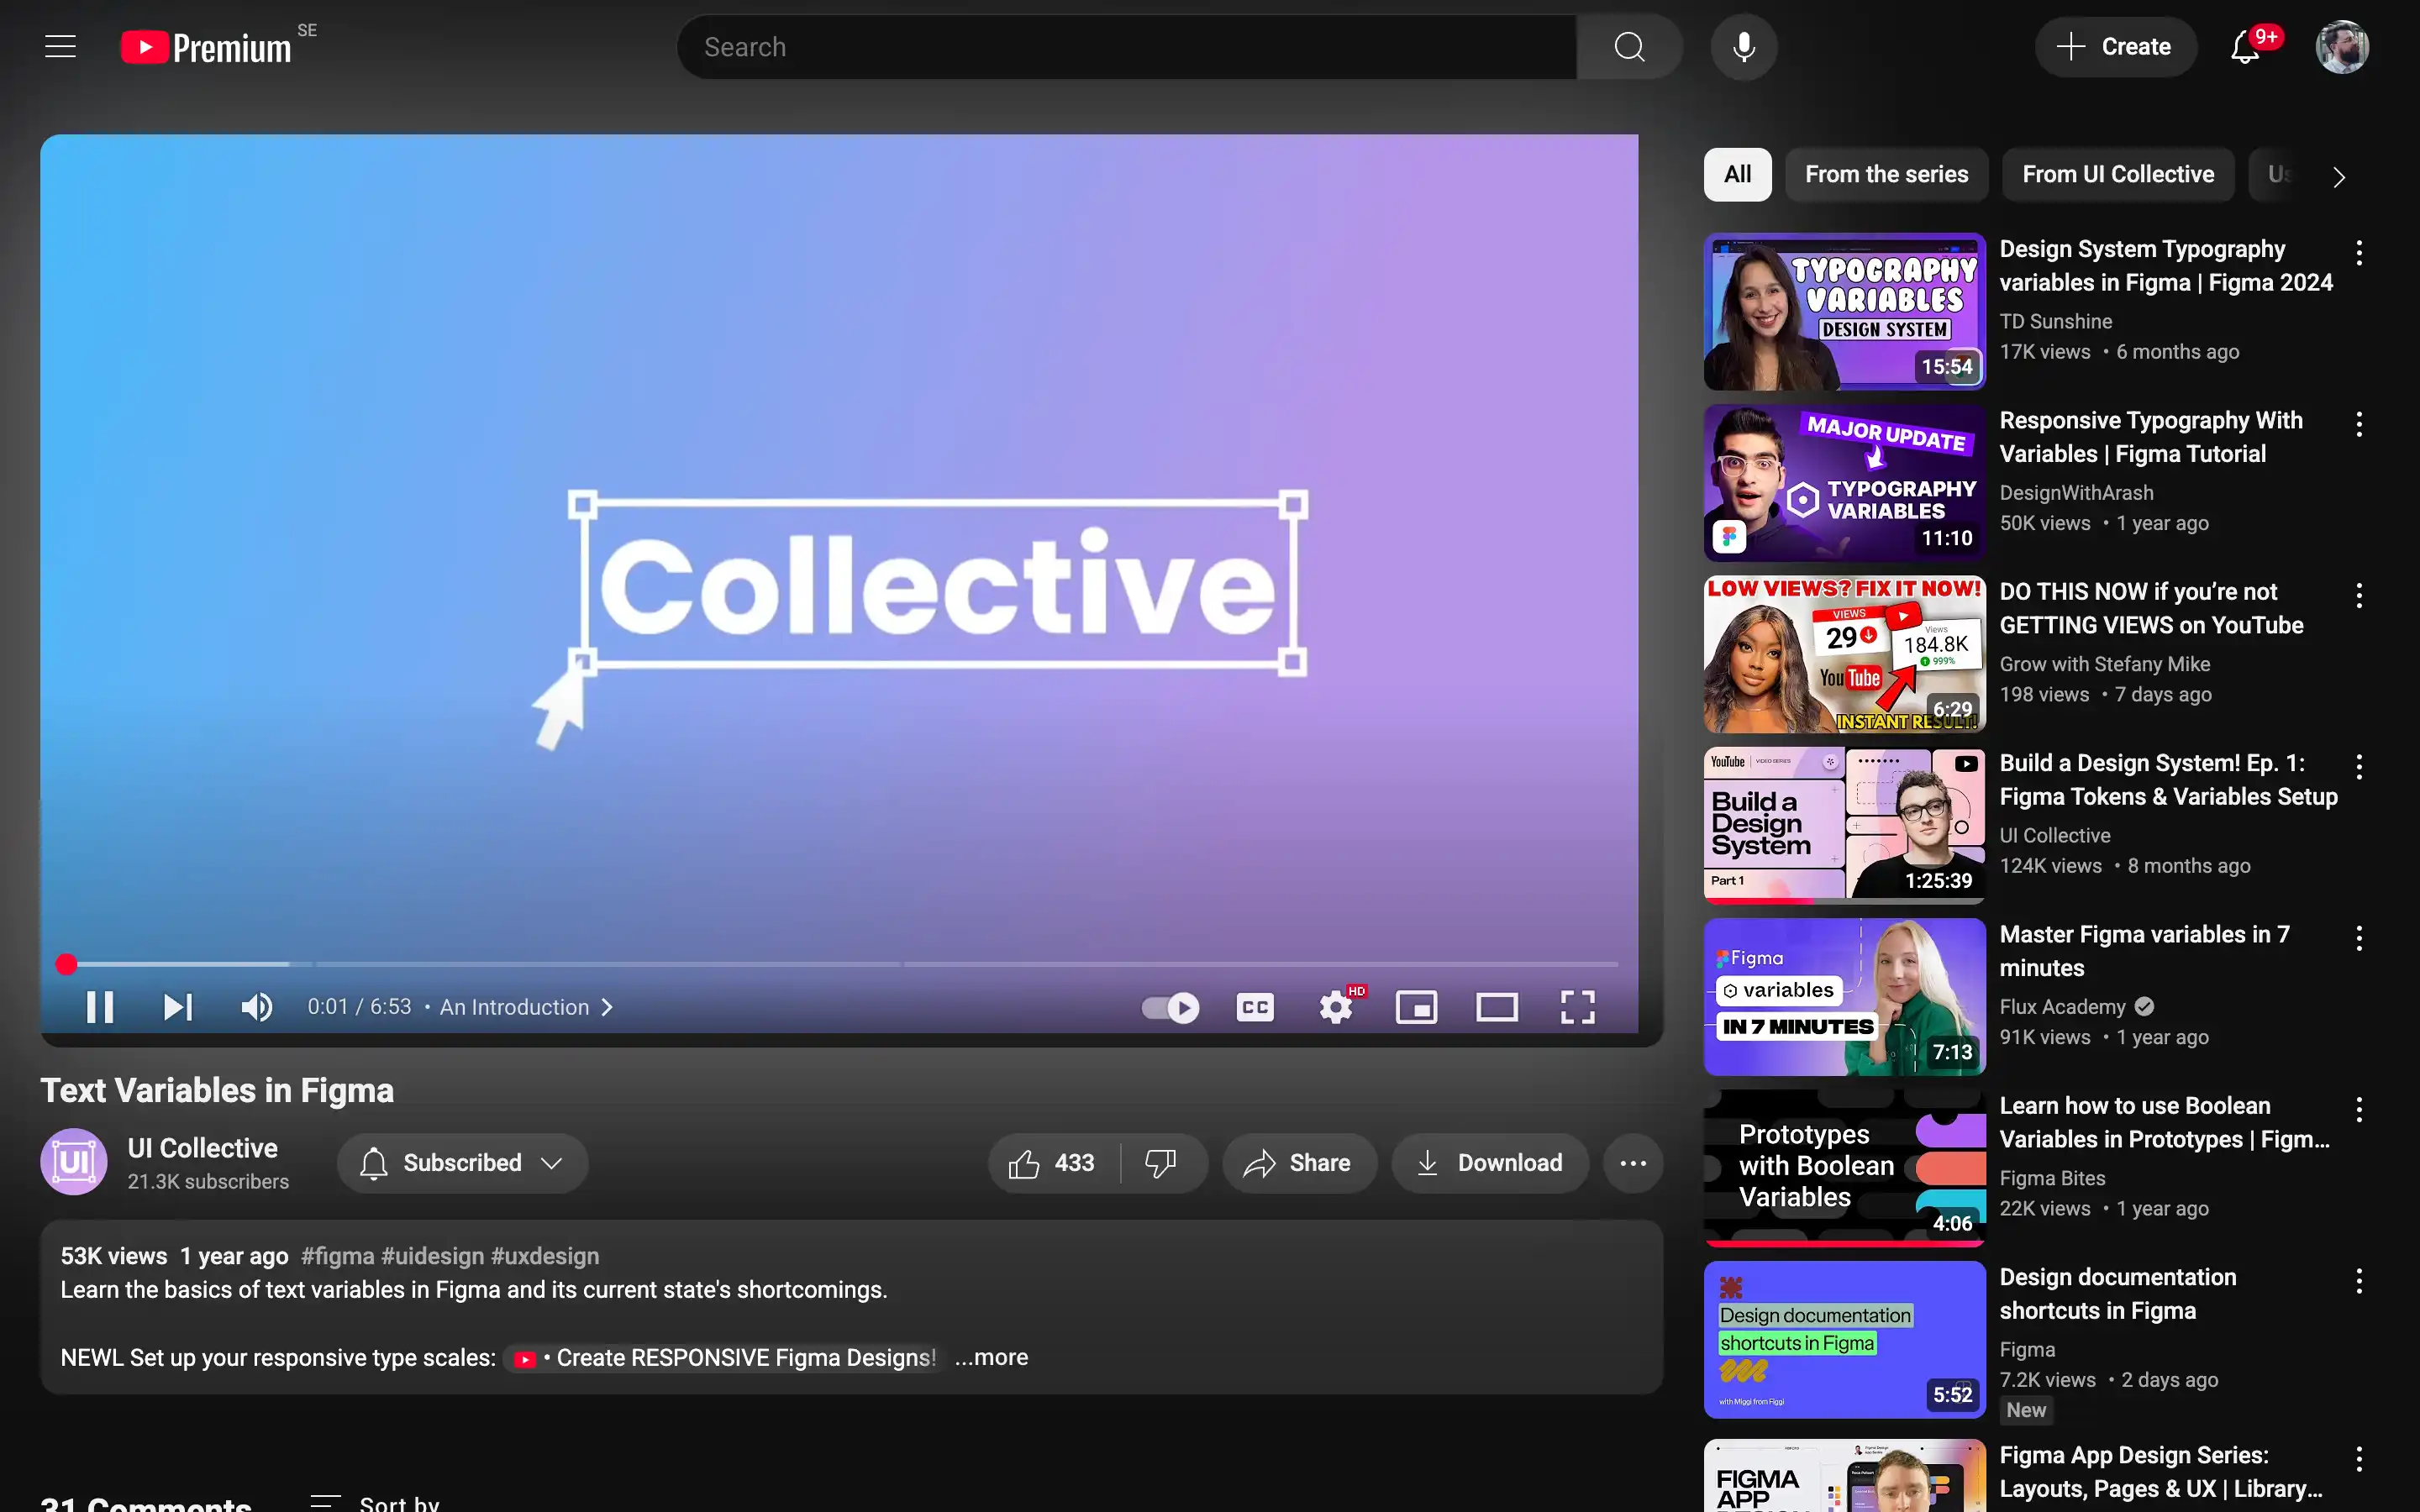Open Create RESPONSIVE Figma Designs link
The width and height of the screenshot is (2420, 1512).
click(726, 1358)
